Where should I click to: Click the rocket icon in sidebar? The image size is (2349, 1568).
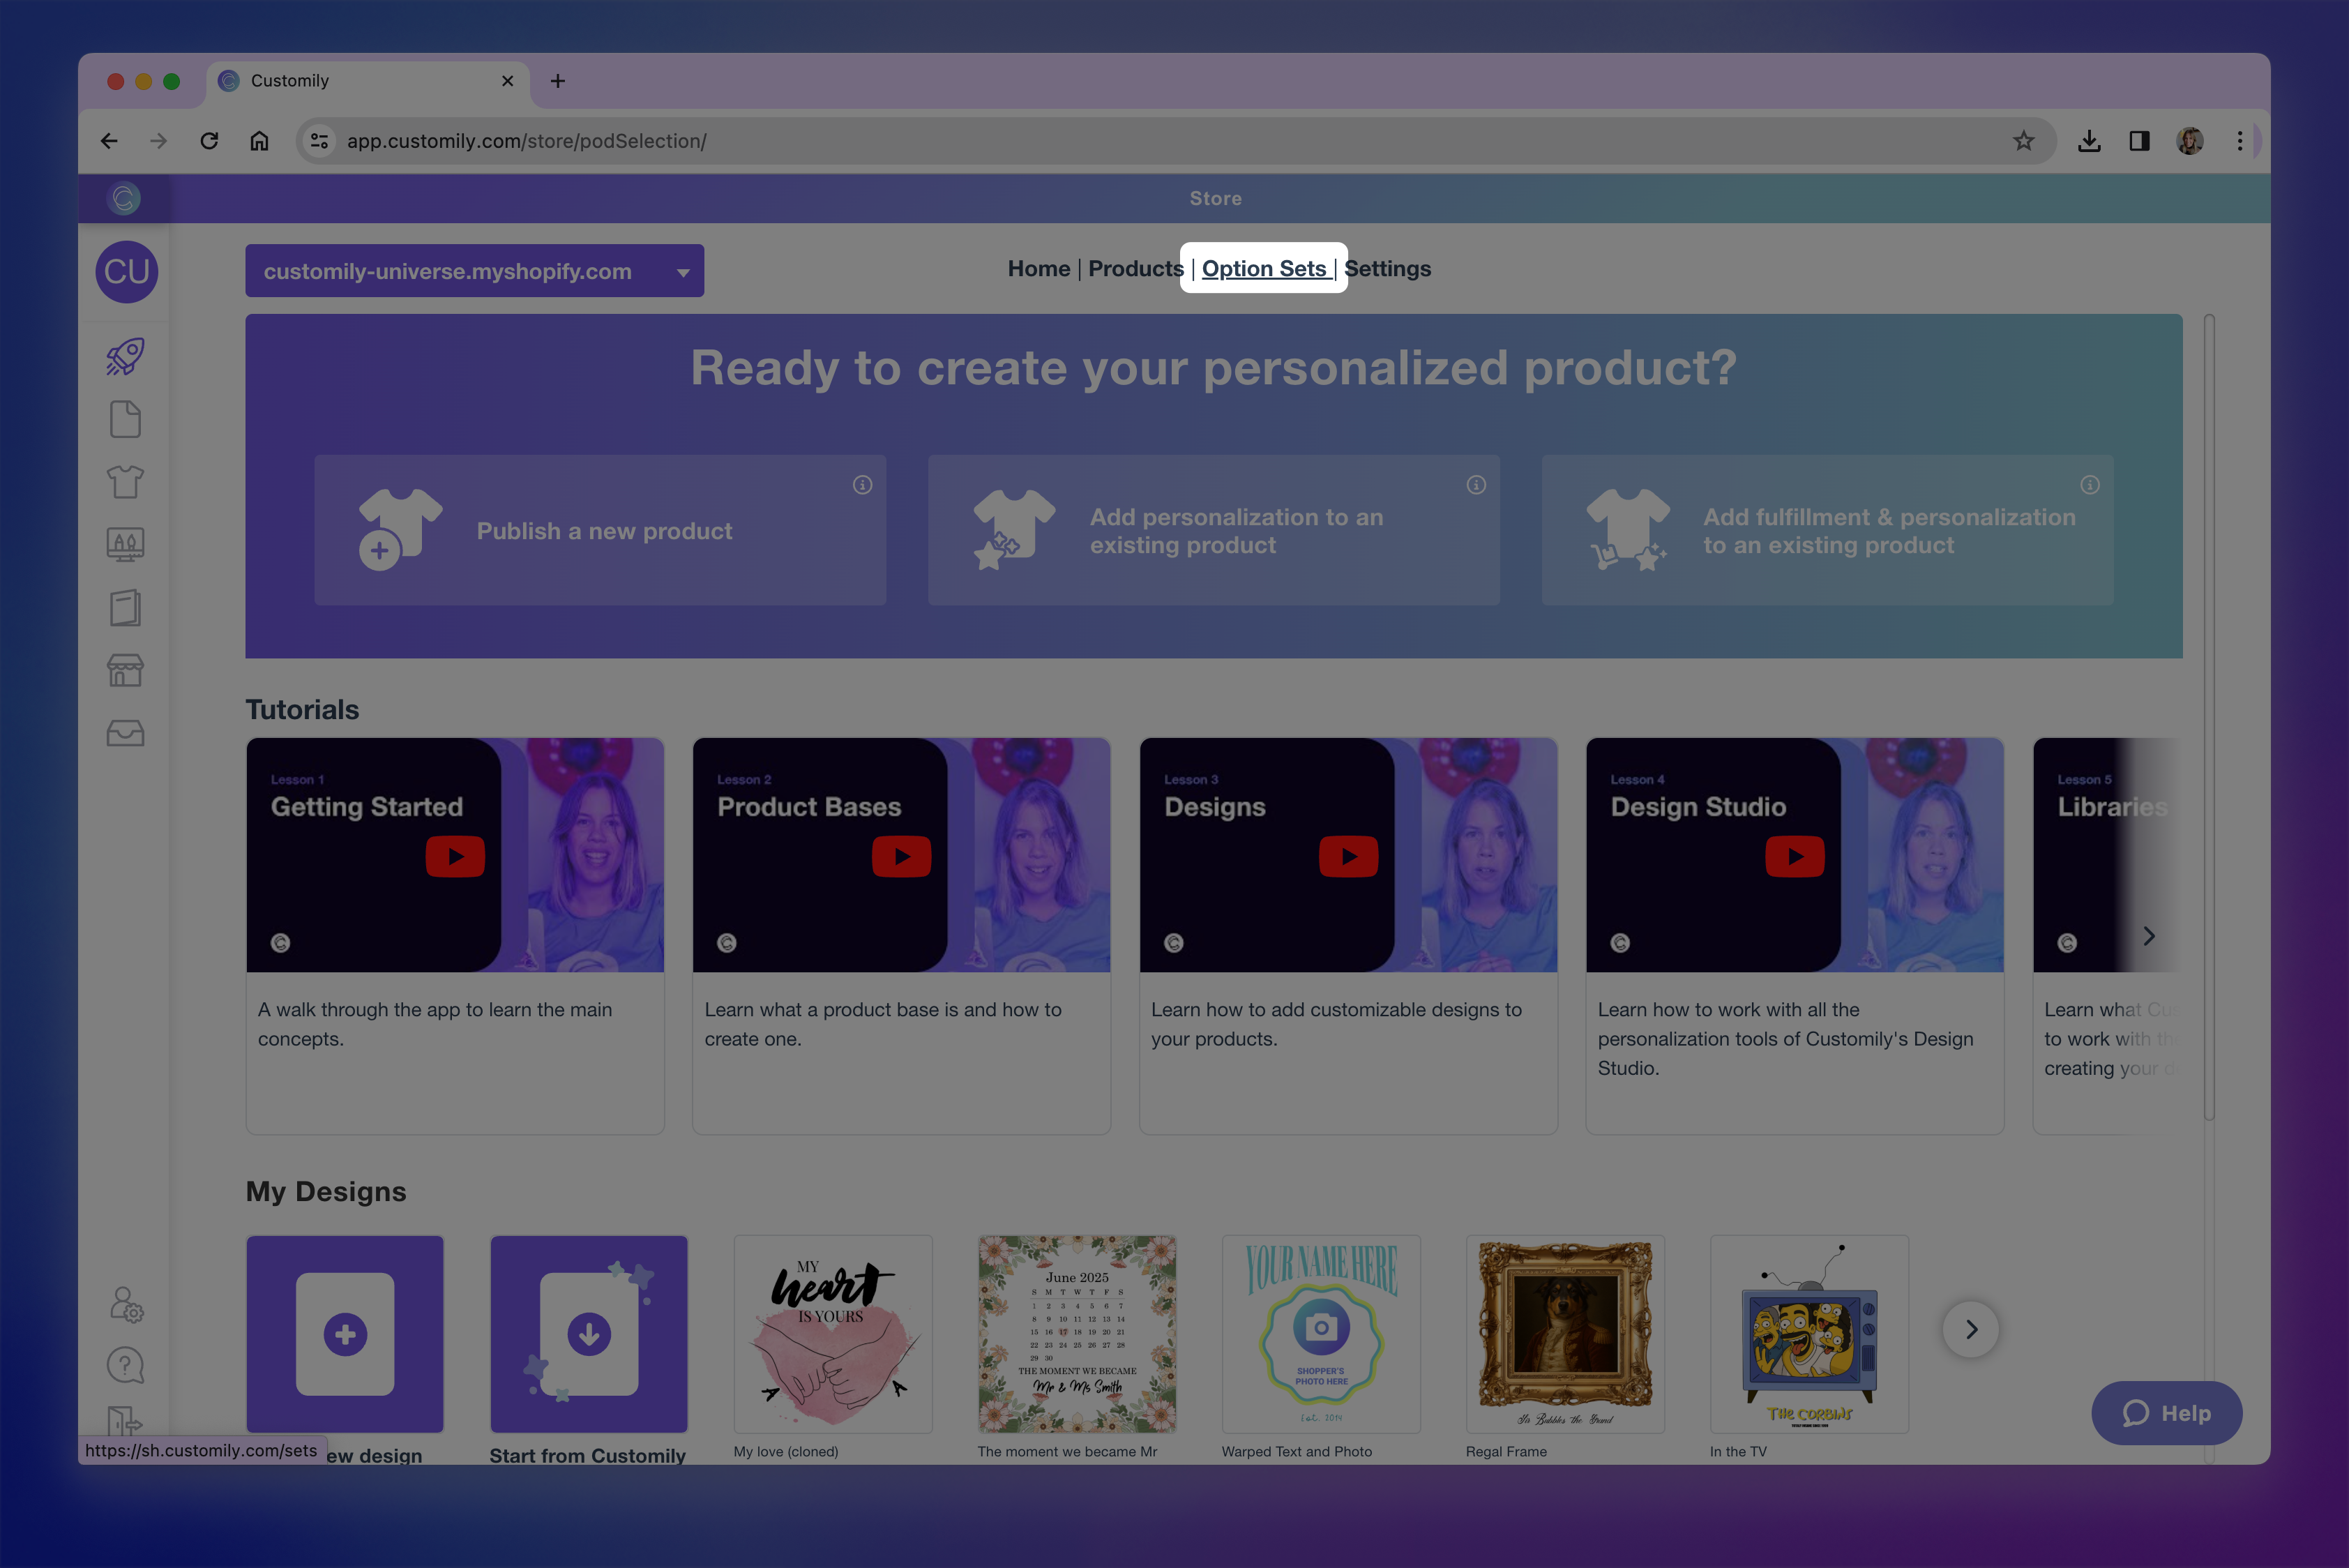click(x=126, y=357)
